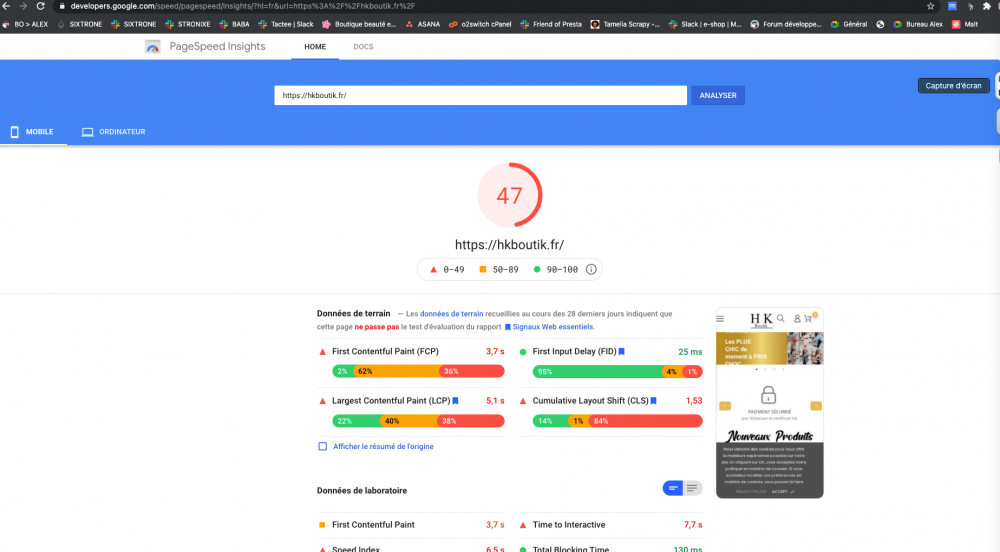Image resolution: width=1000 pixels, height=552 pixels.
Task: Open the browser extensions puzzle icon
Action: point(987,6)
